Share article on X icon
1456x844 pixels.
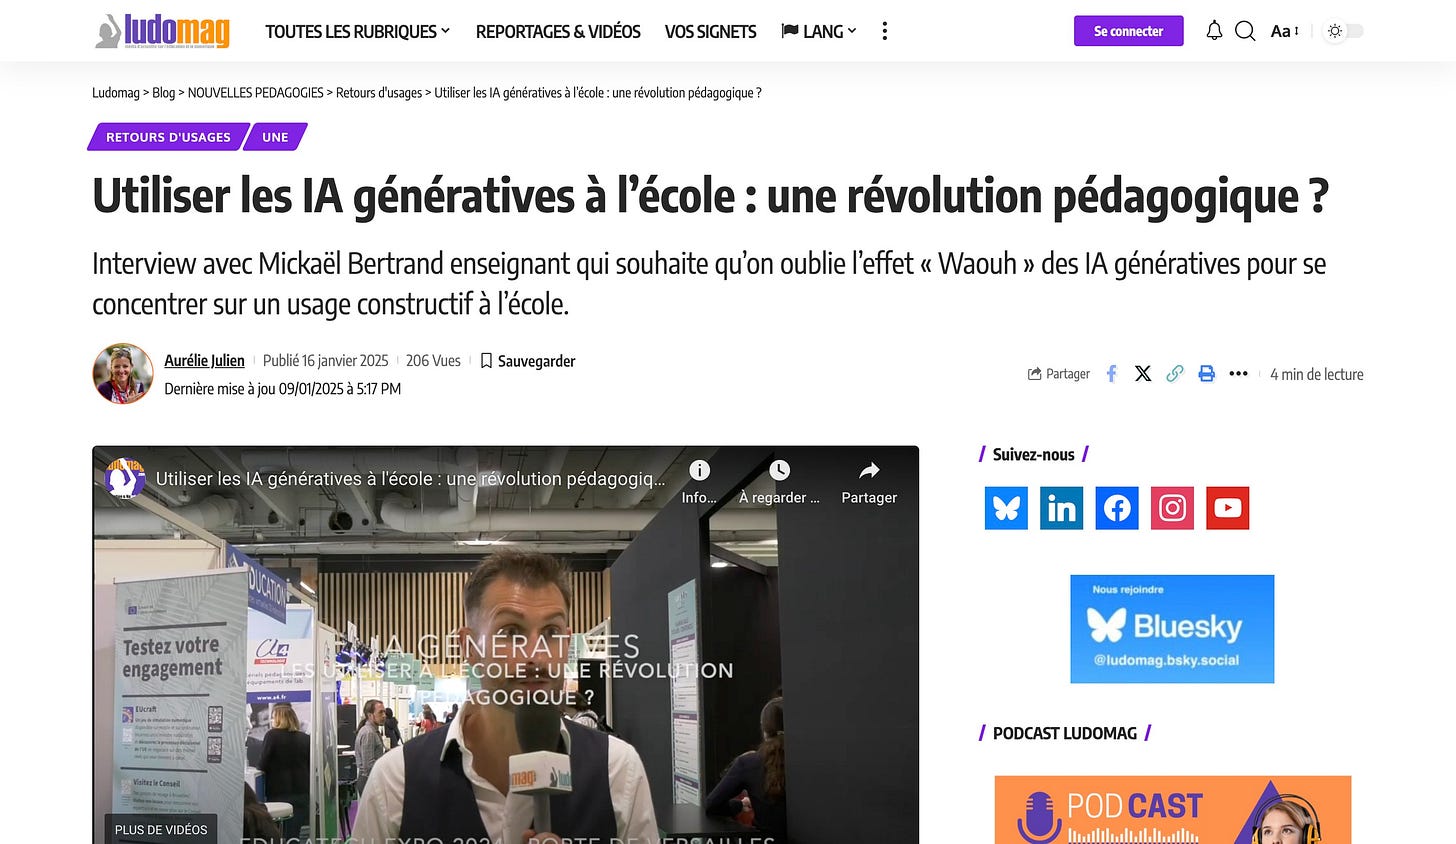(x=1143, y=374)
